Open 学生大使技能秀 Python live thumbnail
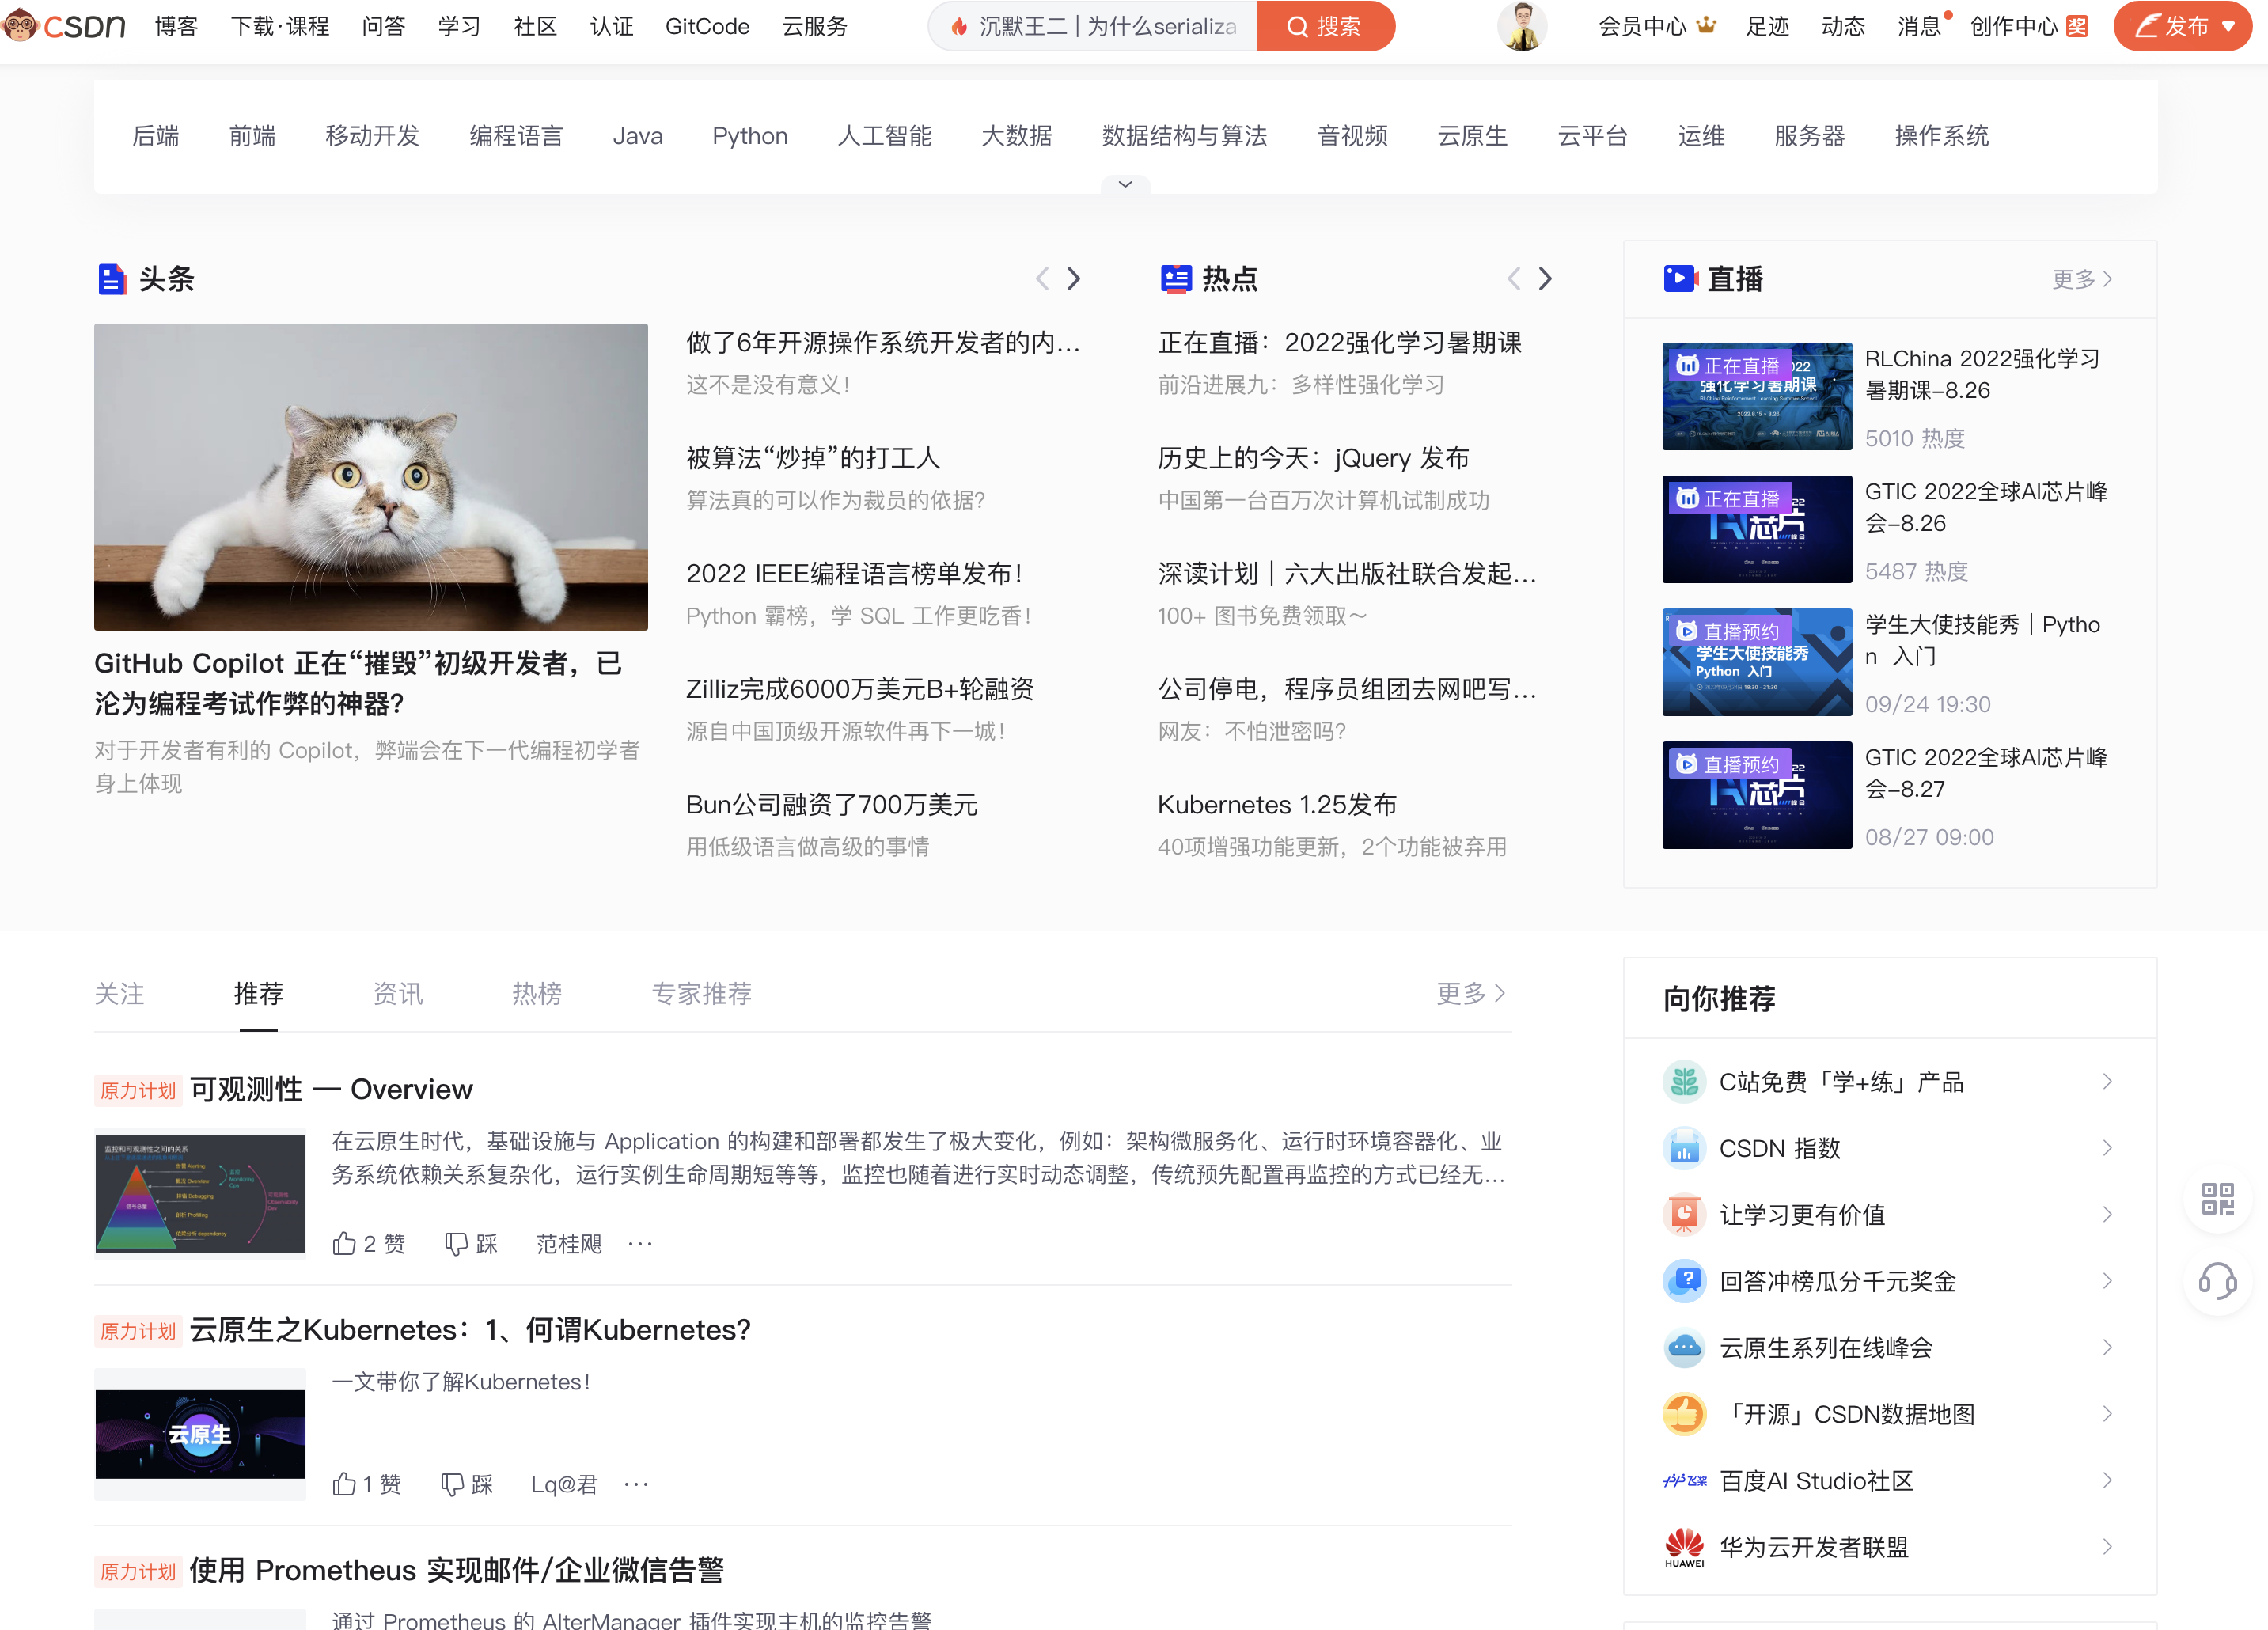Viewport: 2268px width, 1630px height. (1757, 662)
